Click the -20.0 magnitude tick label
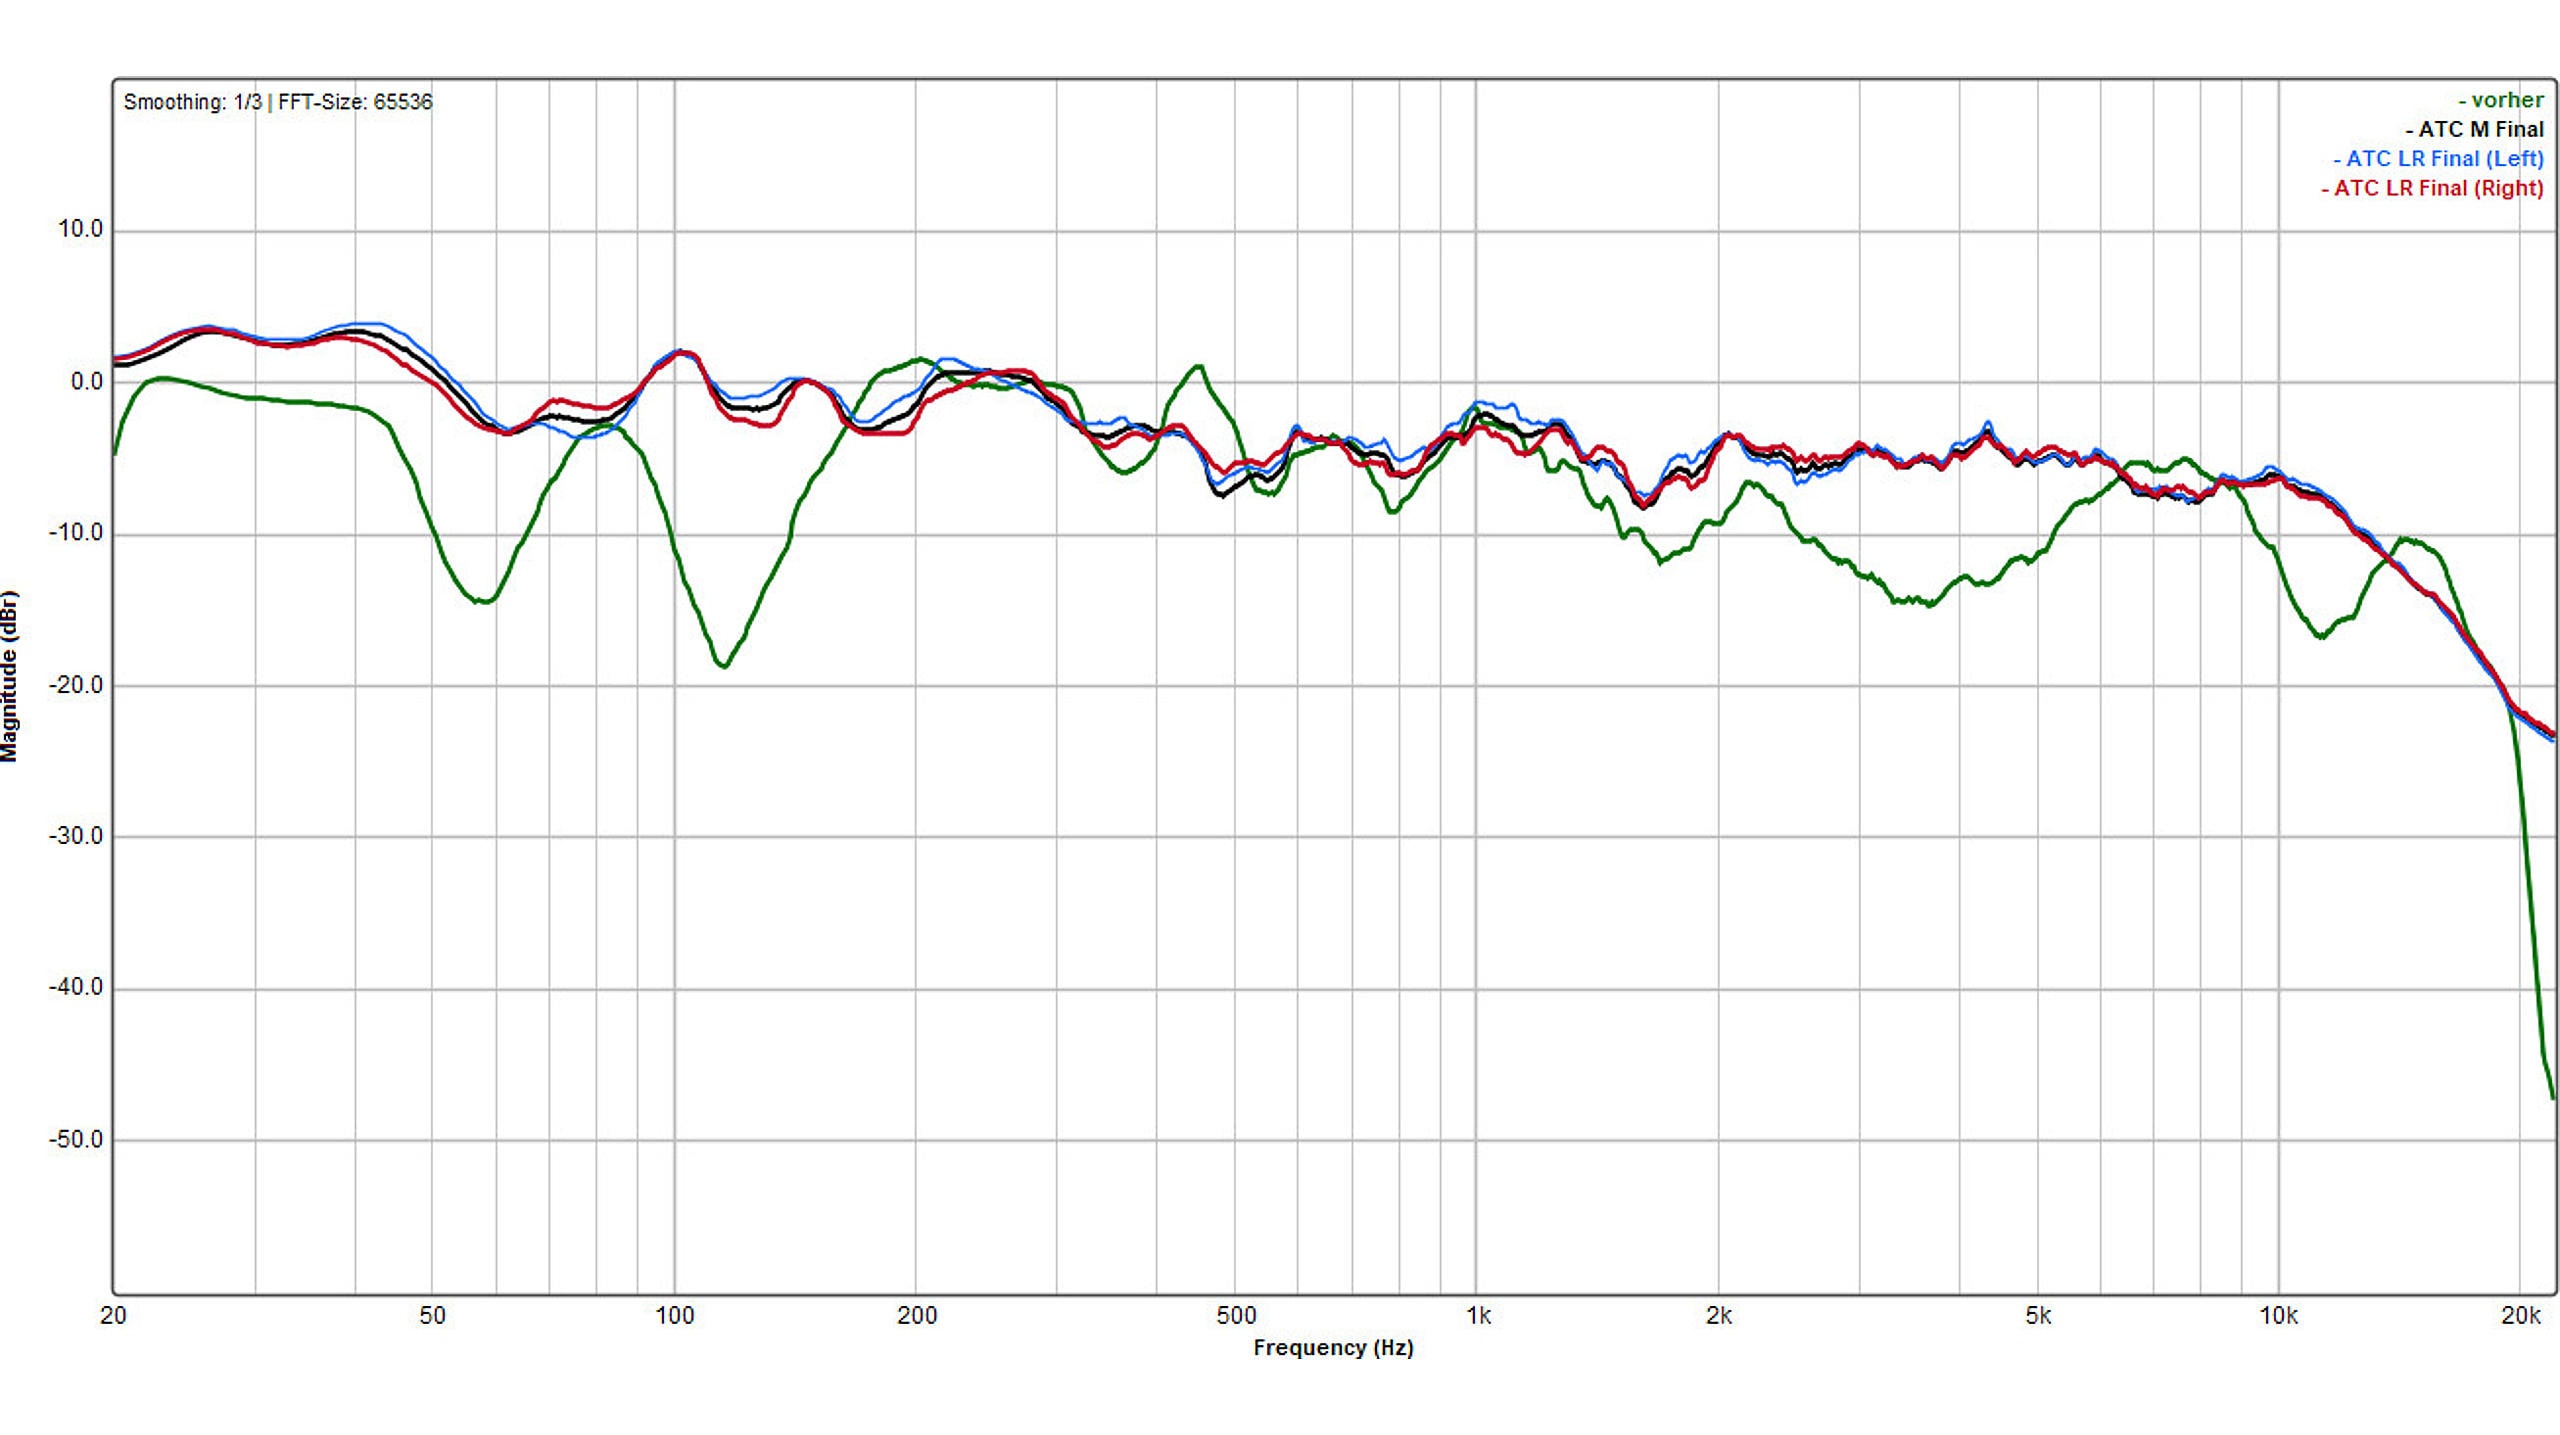 point(76,685)
